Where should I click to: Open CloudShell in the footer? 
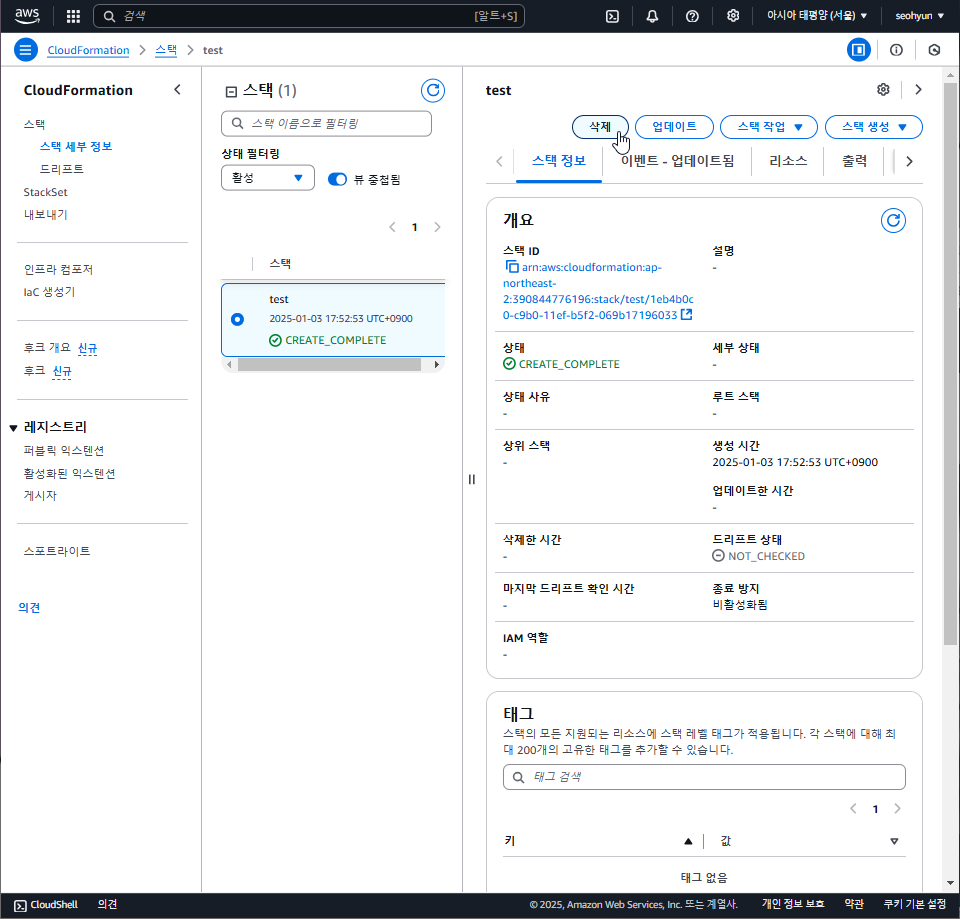(x=46, y=905)
